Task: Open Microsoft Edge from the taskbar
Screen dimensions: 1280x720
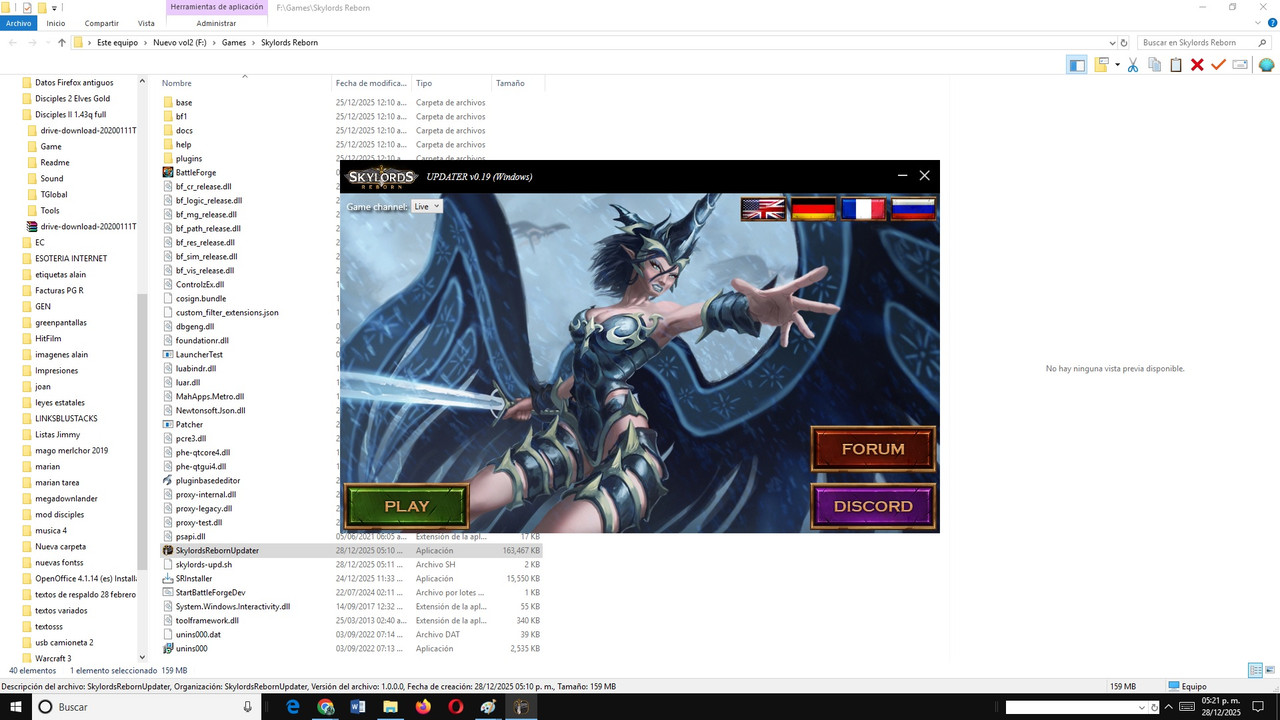Action: point(293,707)
